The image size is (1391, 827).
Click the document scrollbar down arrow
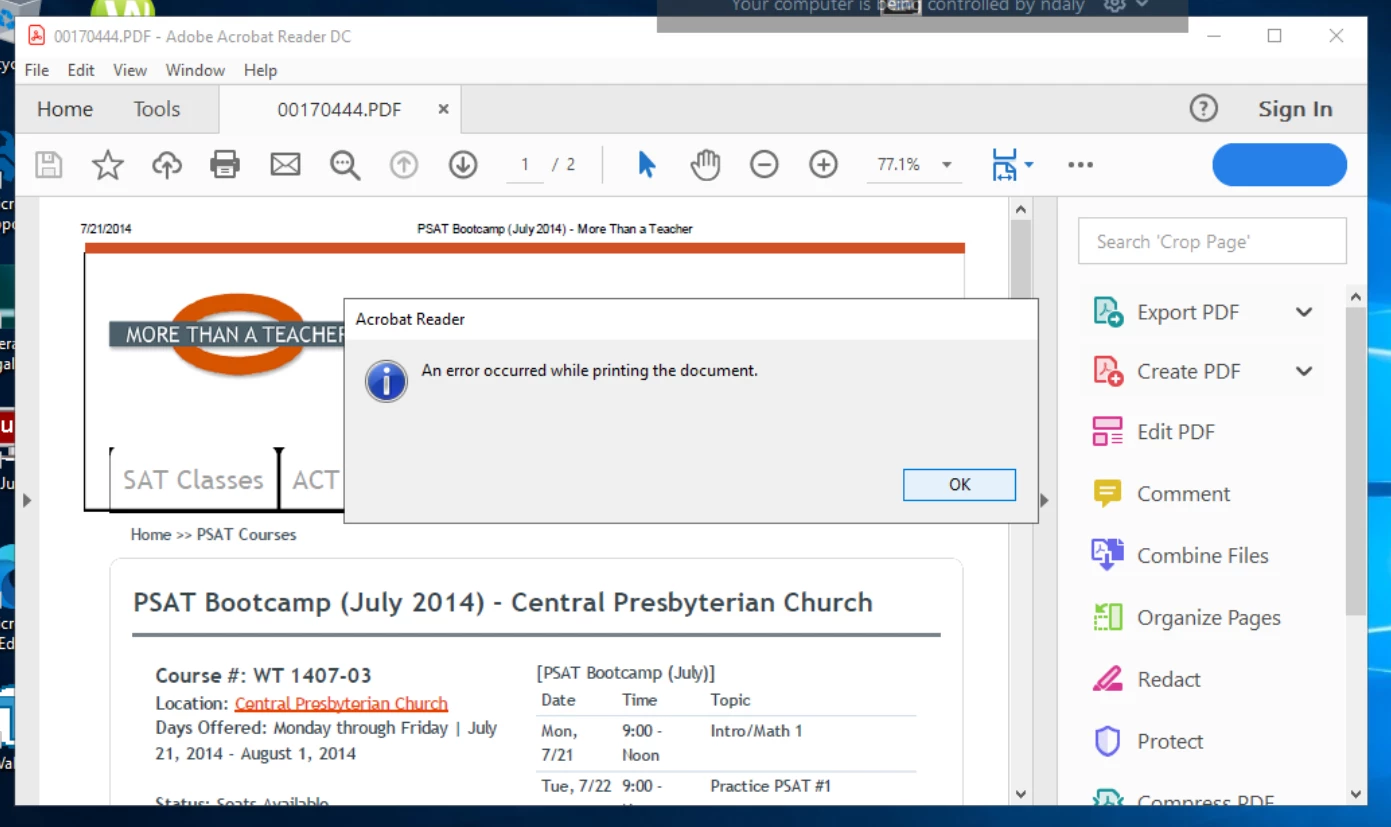(1020, 794)
